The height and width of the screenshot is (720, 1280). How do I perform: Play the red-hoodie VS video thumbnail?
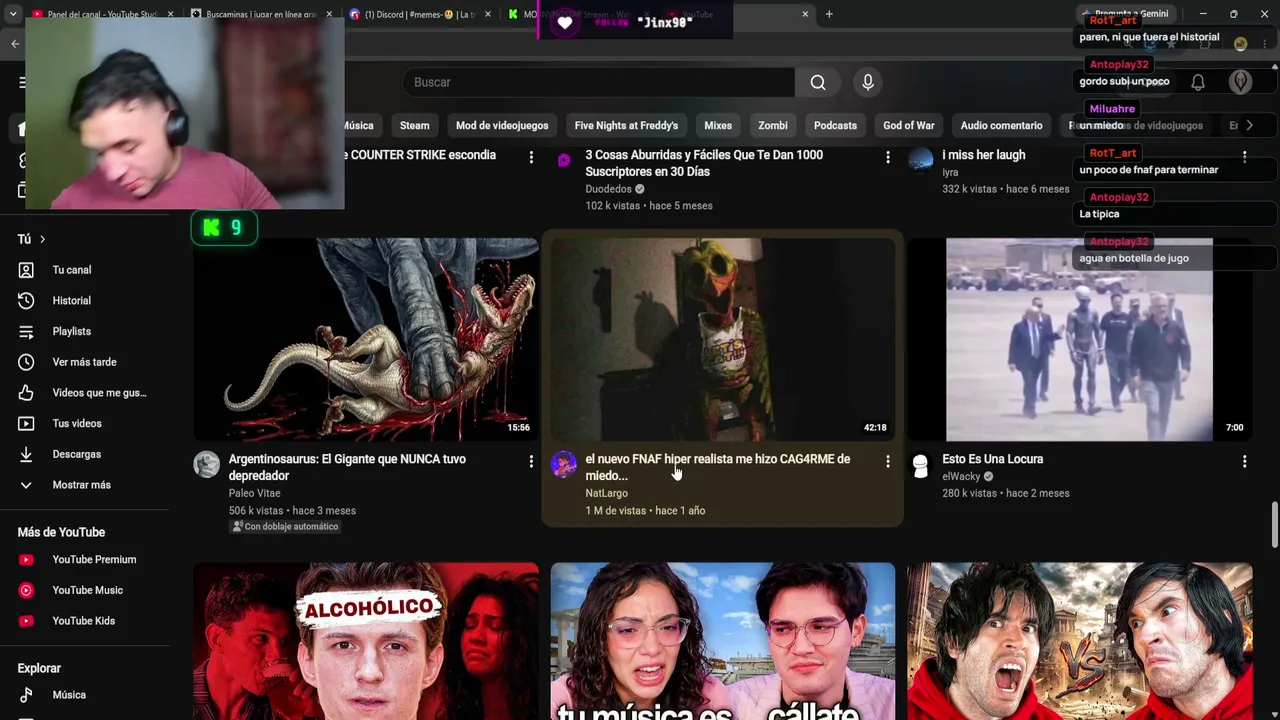1079,641
